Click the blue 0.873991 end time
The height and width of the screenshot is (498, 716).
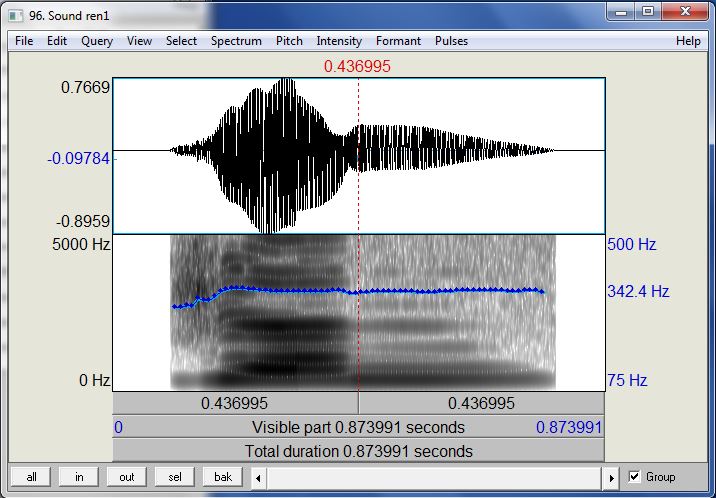coord(569,428)
